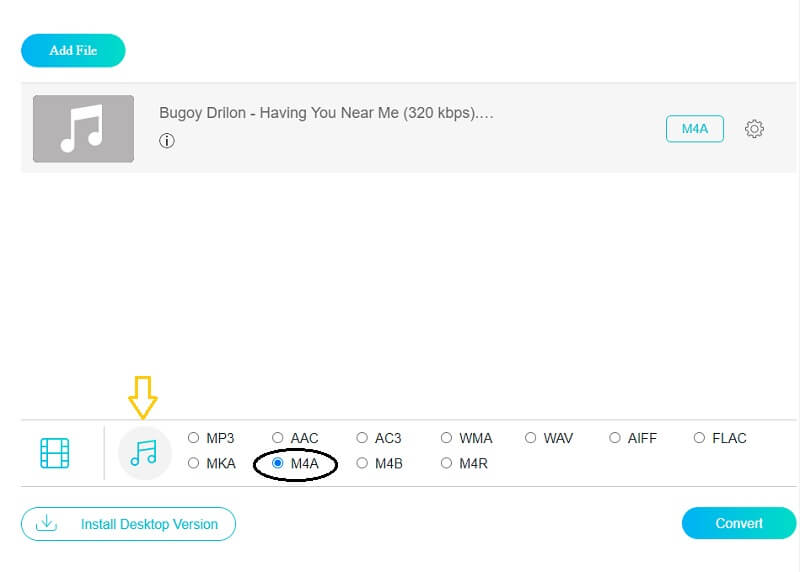Select the AC3 radio option
The height and width of the screenshot is (572, 800).
(362, 438)
